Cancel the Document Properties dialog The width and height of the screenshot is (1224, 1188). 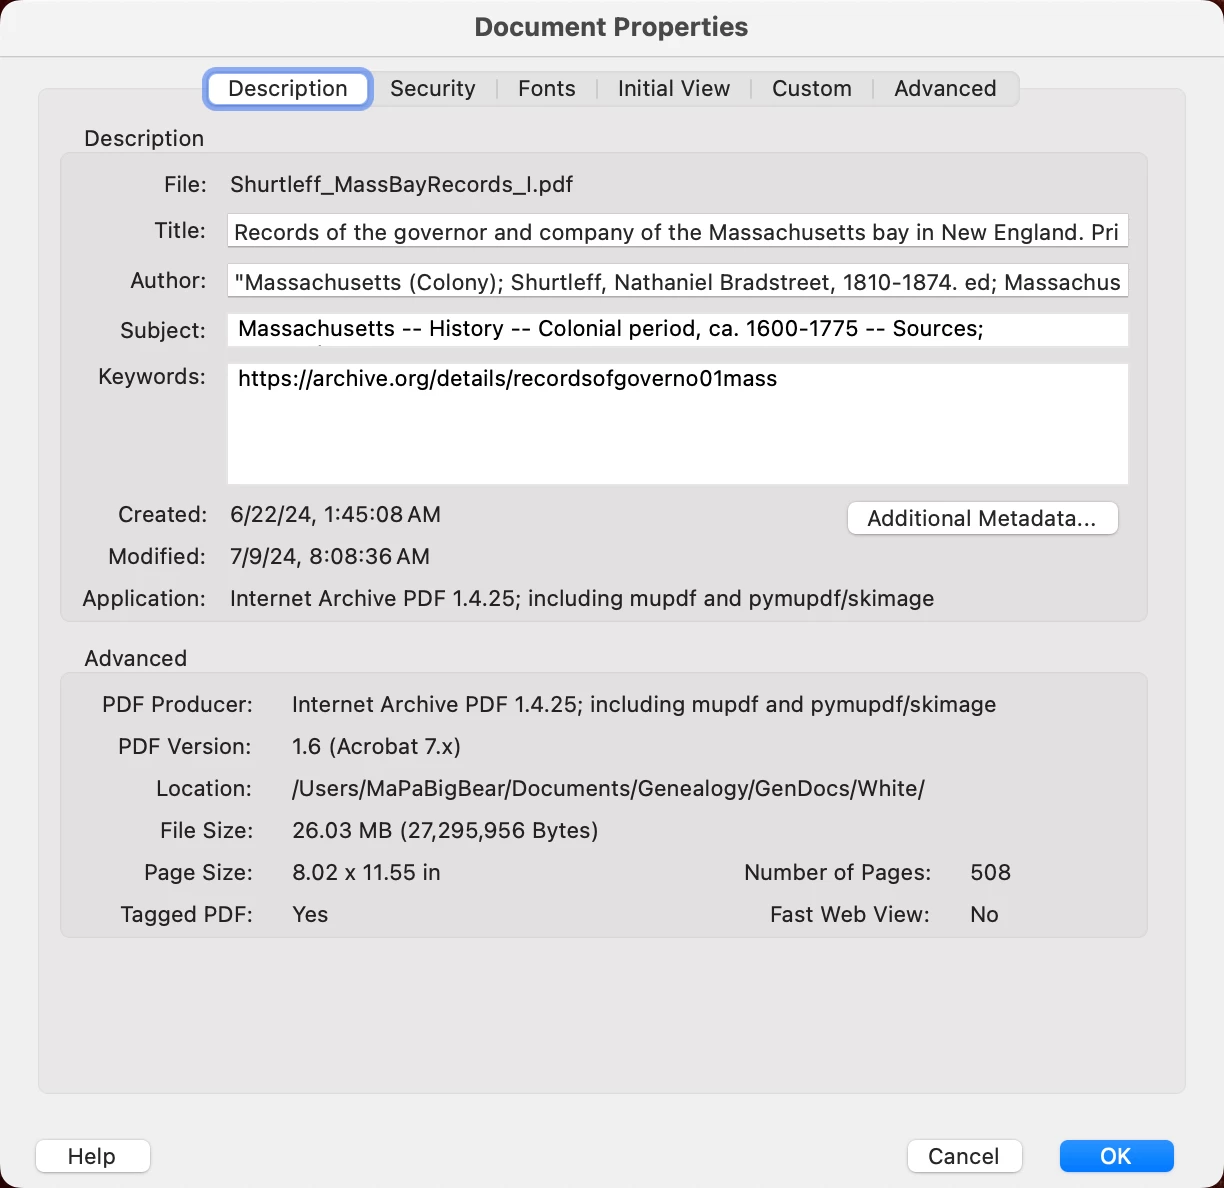click(x=964, y=1156)
